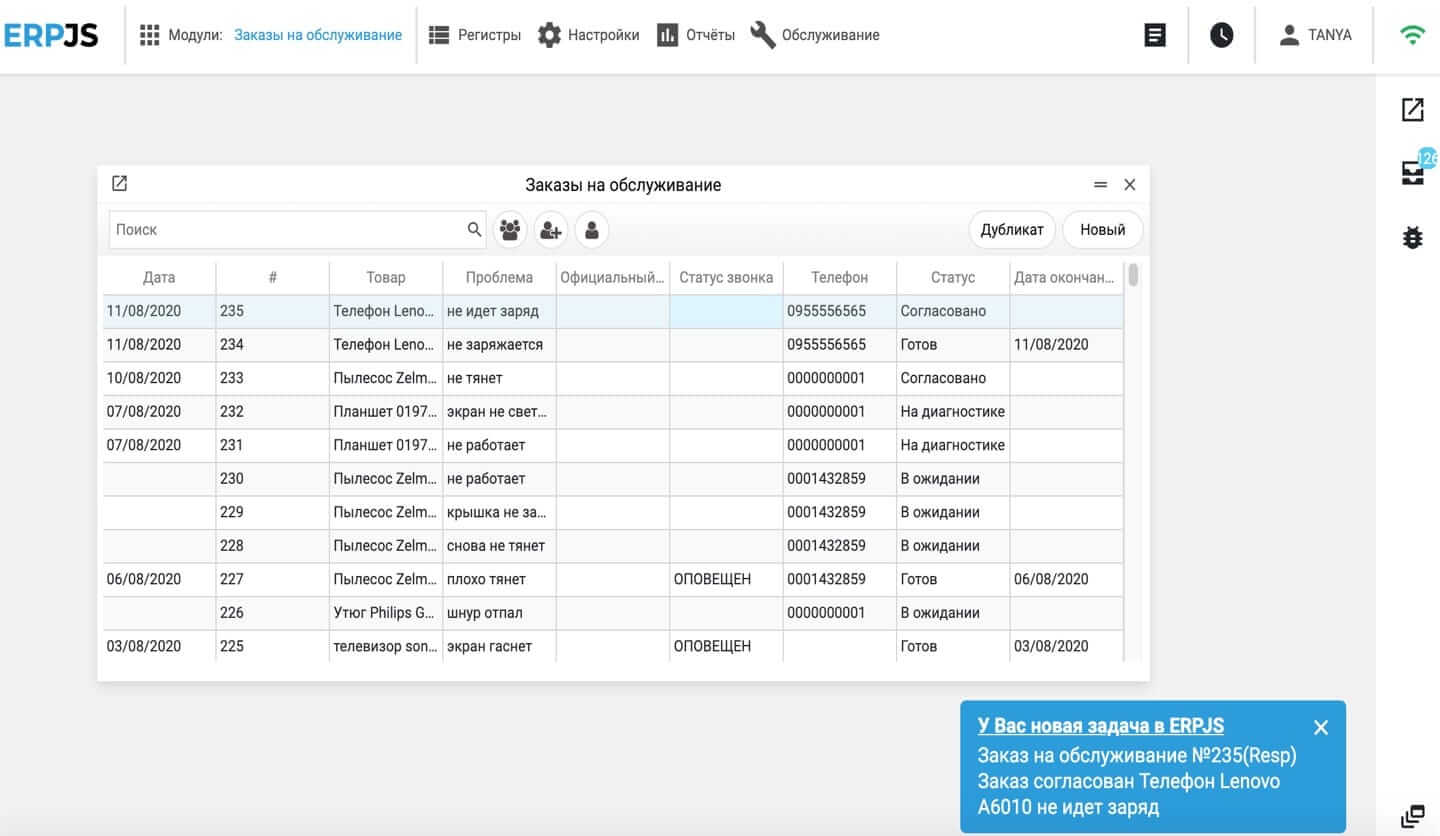Open the Регистры menu

[x=475, y=35]
